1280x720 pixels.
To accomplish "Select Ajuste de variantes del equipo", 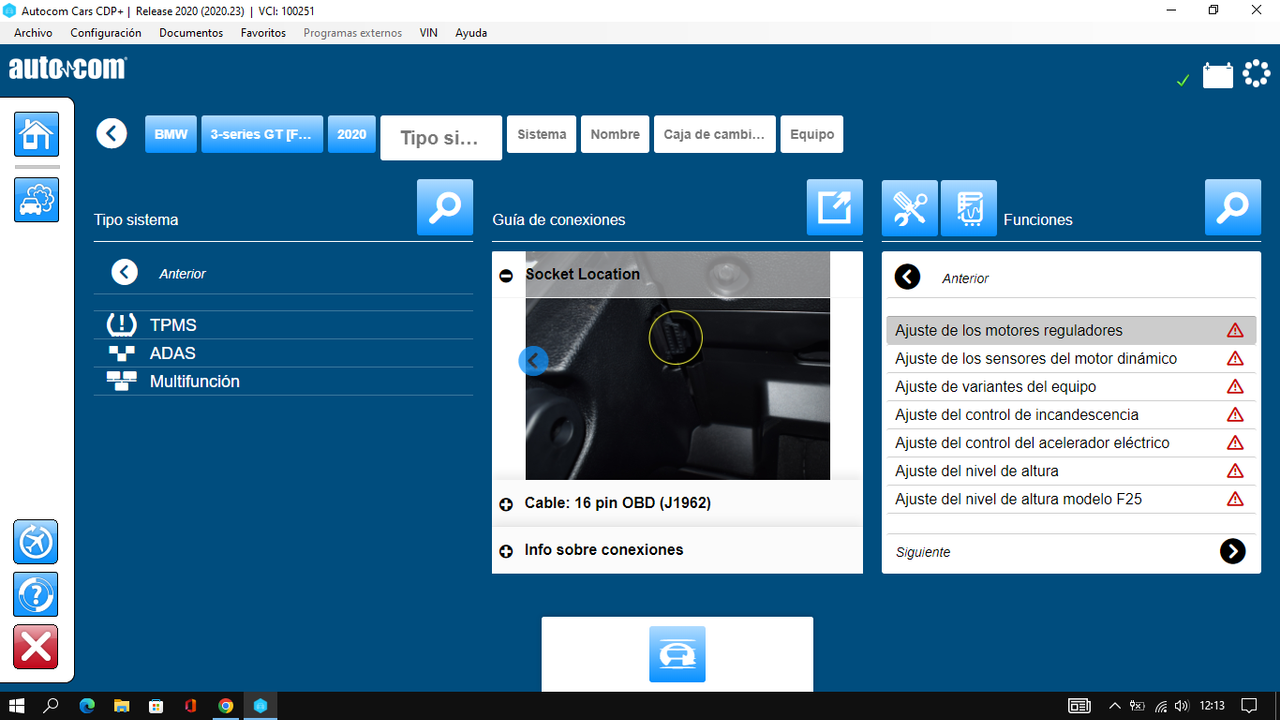I will click(x=1071, y=386).
